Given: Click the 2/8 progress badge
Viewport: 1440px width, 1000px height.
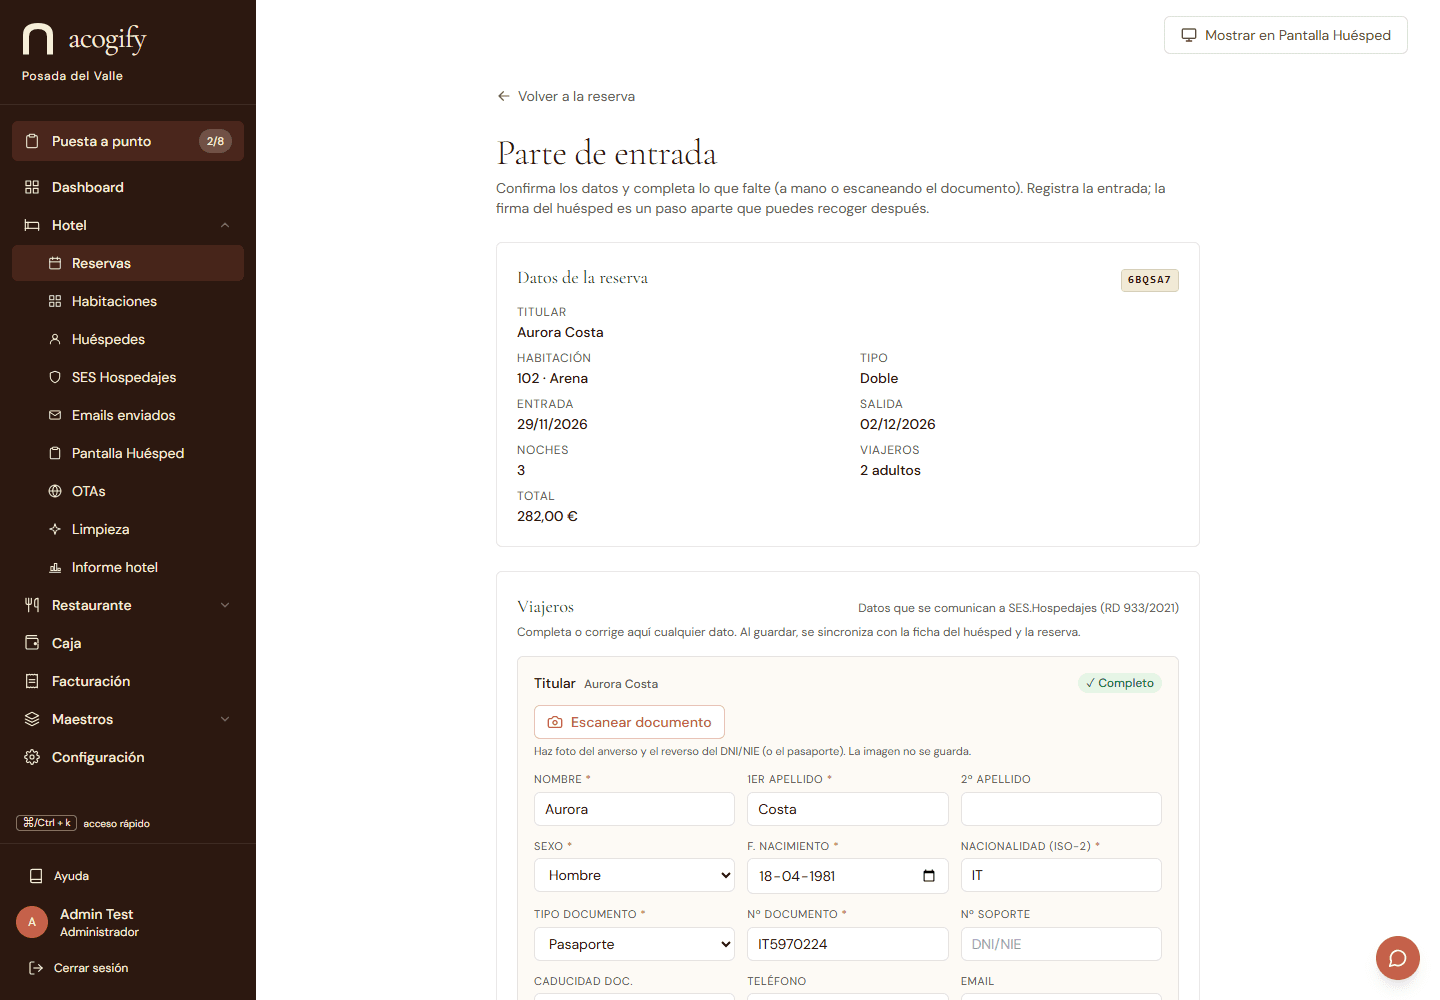Looking at the screenshot, I should (x=215, y=141).
